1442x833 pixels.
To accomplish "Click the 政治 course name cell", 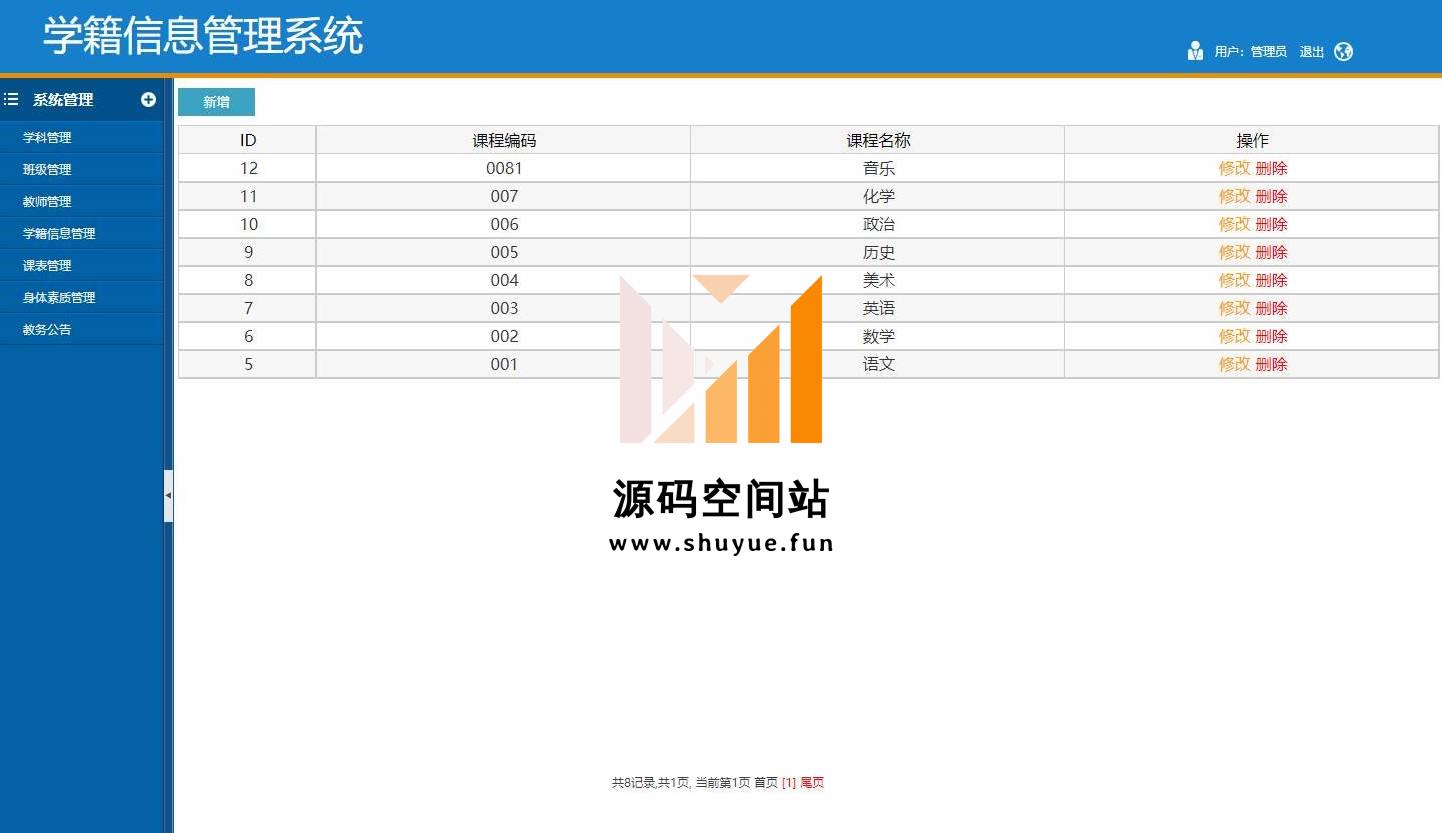I will click(x=878, y=224).
